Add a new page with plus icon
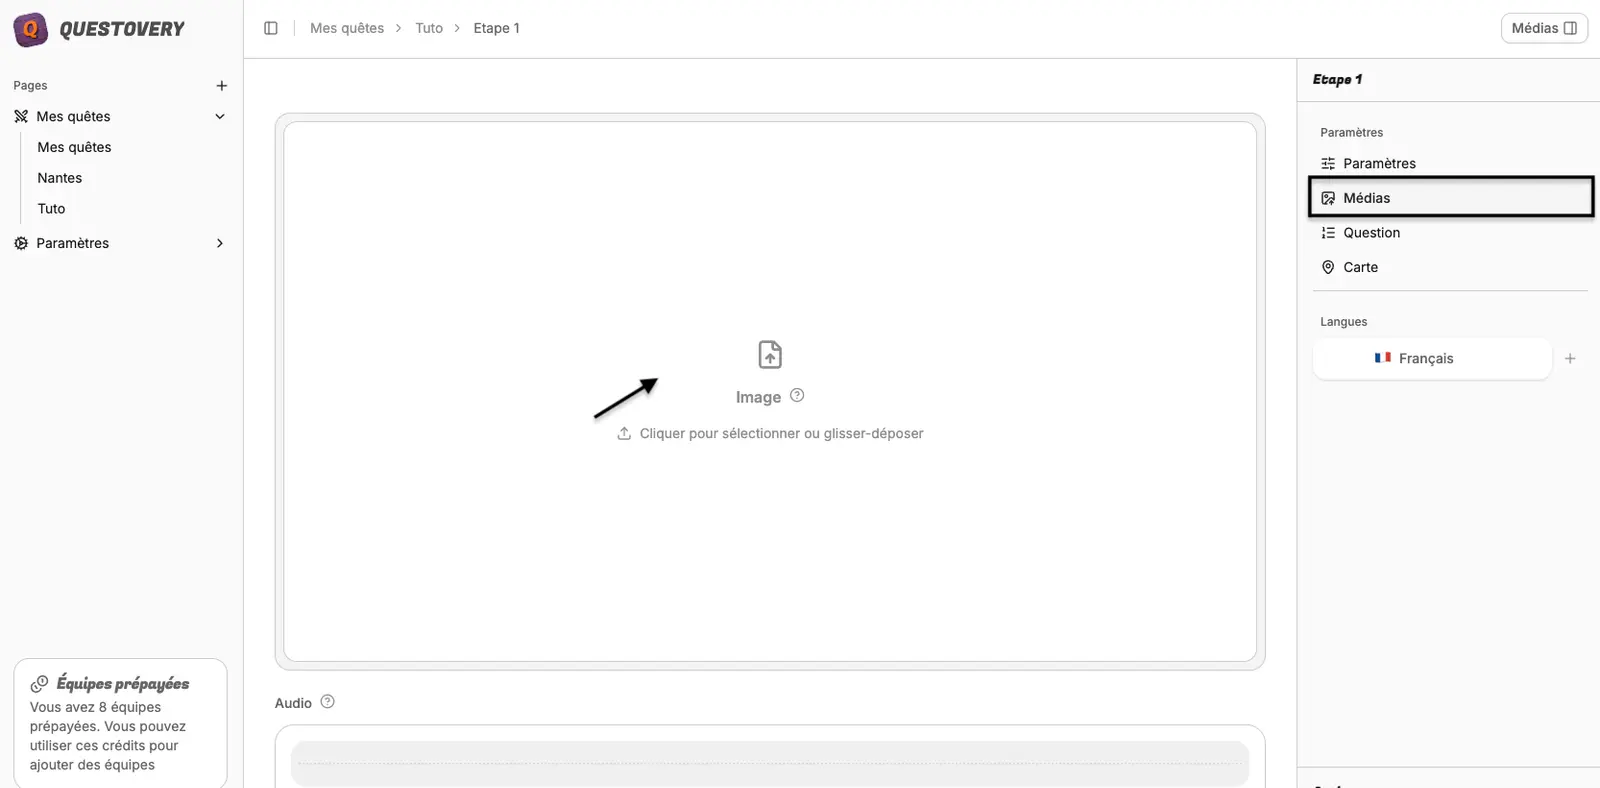The height and width of the screenshot is (788, 1600). pyautogui.click(x=222, y=86)
